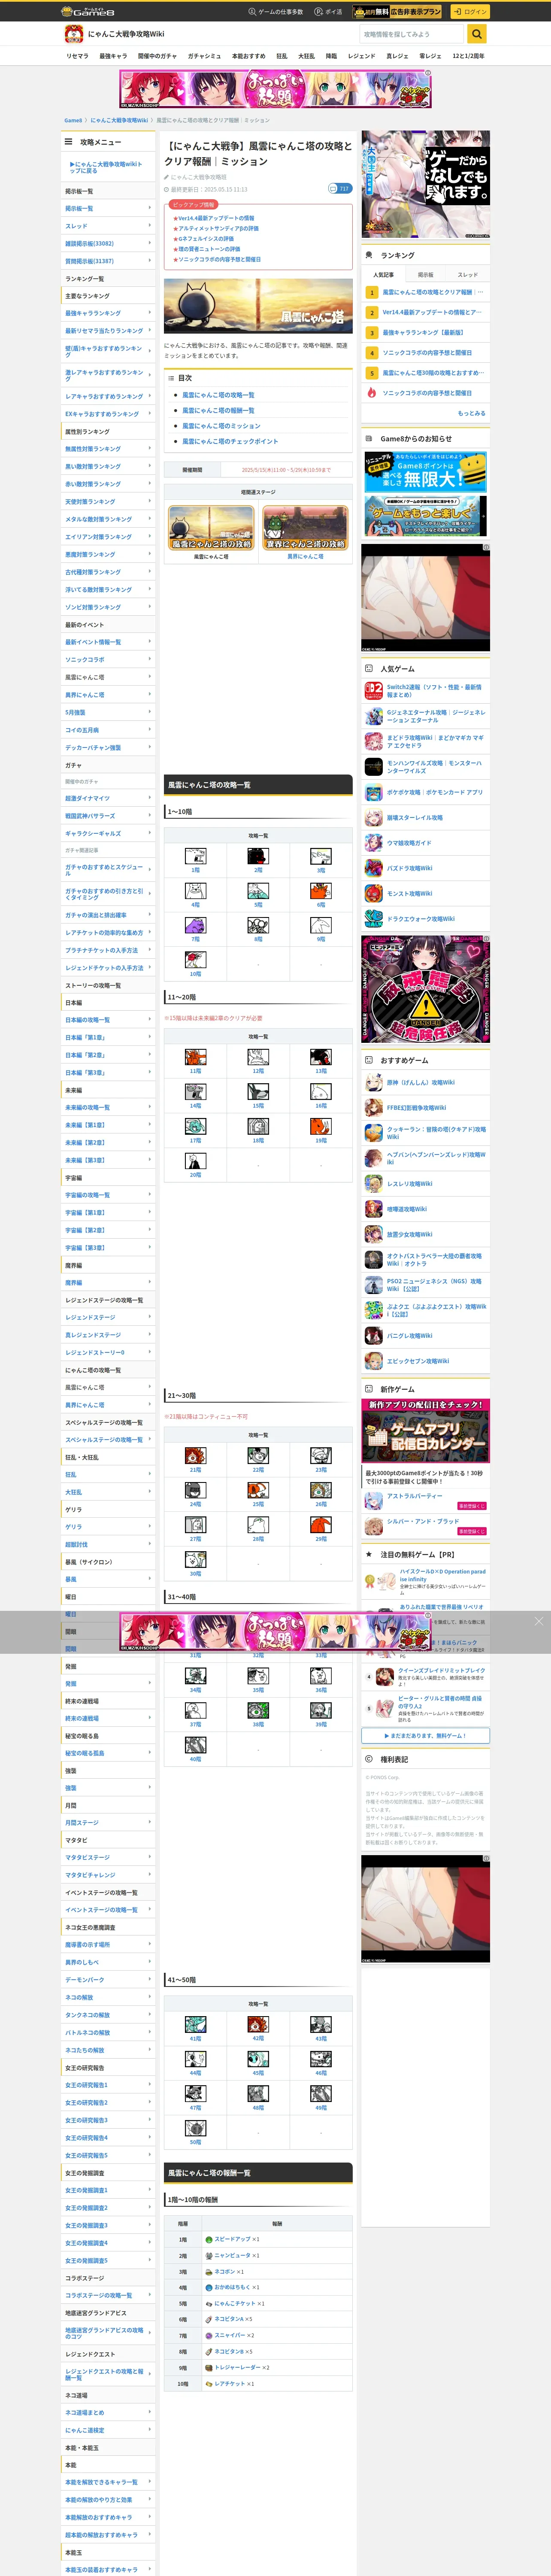The width and height of the screenshot is (551, 2576).
Task: Expand the 宇宙編の攻略一覧 sidebar arrow
Action: pyautogui.click(x=150, y=1195)
